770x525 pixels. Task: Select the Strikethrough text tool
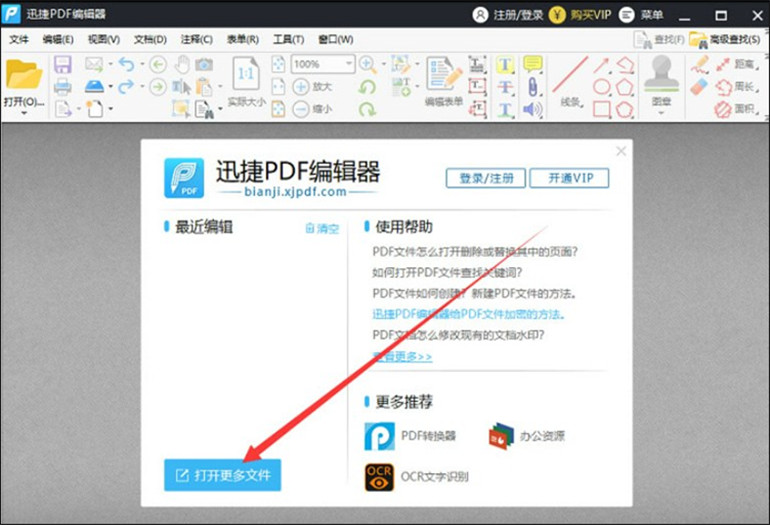tap(505, 87)
